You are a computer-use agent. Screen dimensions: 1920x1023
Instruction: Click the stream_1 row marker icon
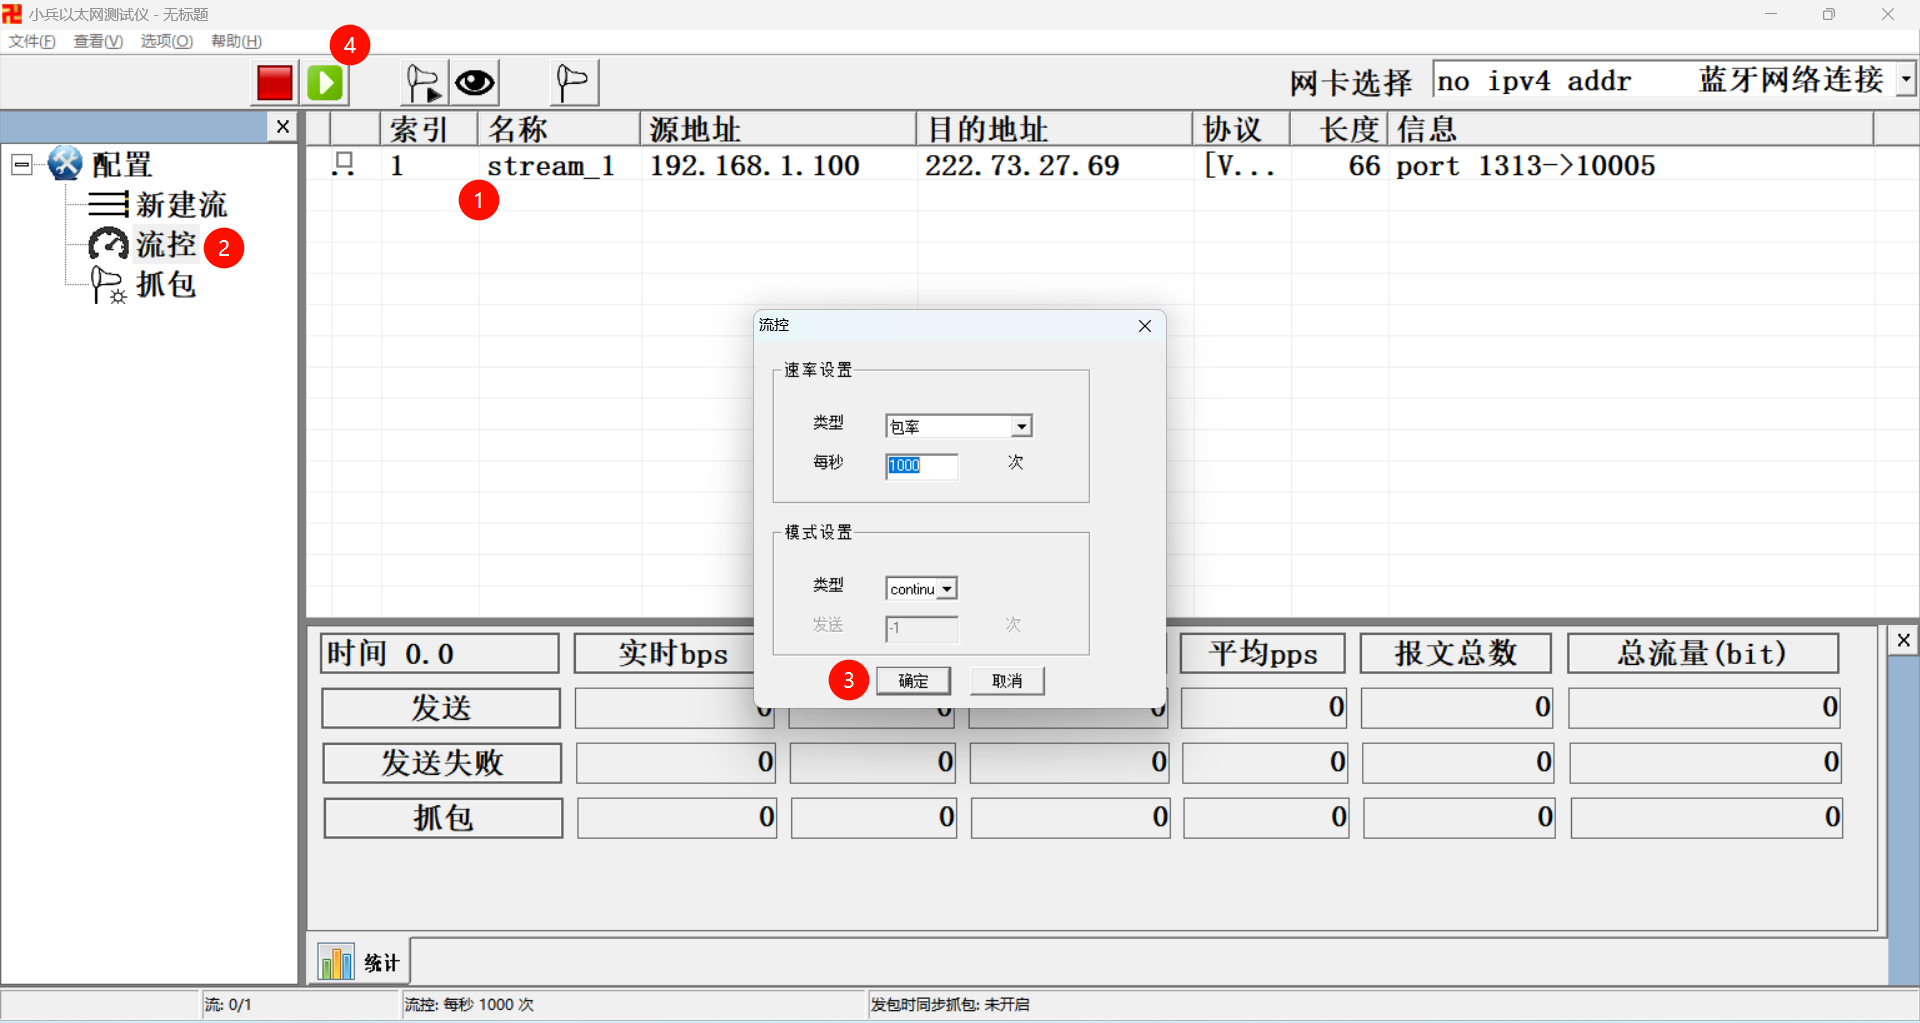[x=344, y=164]
